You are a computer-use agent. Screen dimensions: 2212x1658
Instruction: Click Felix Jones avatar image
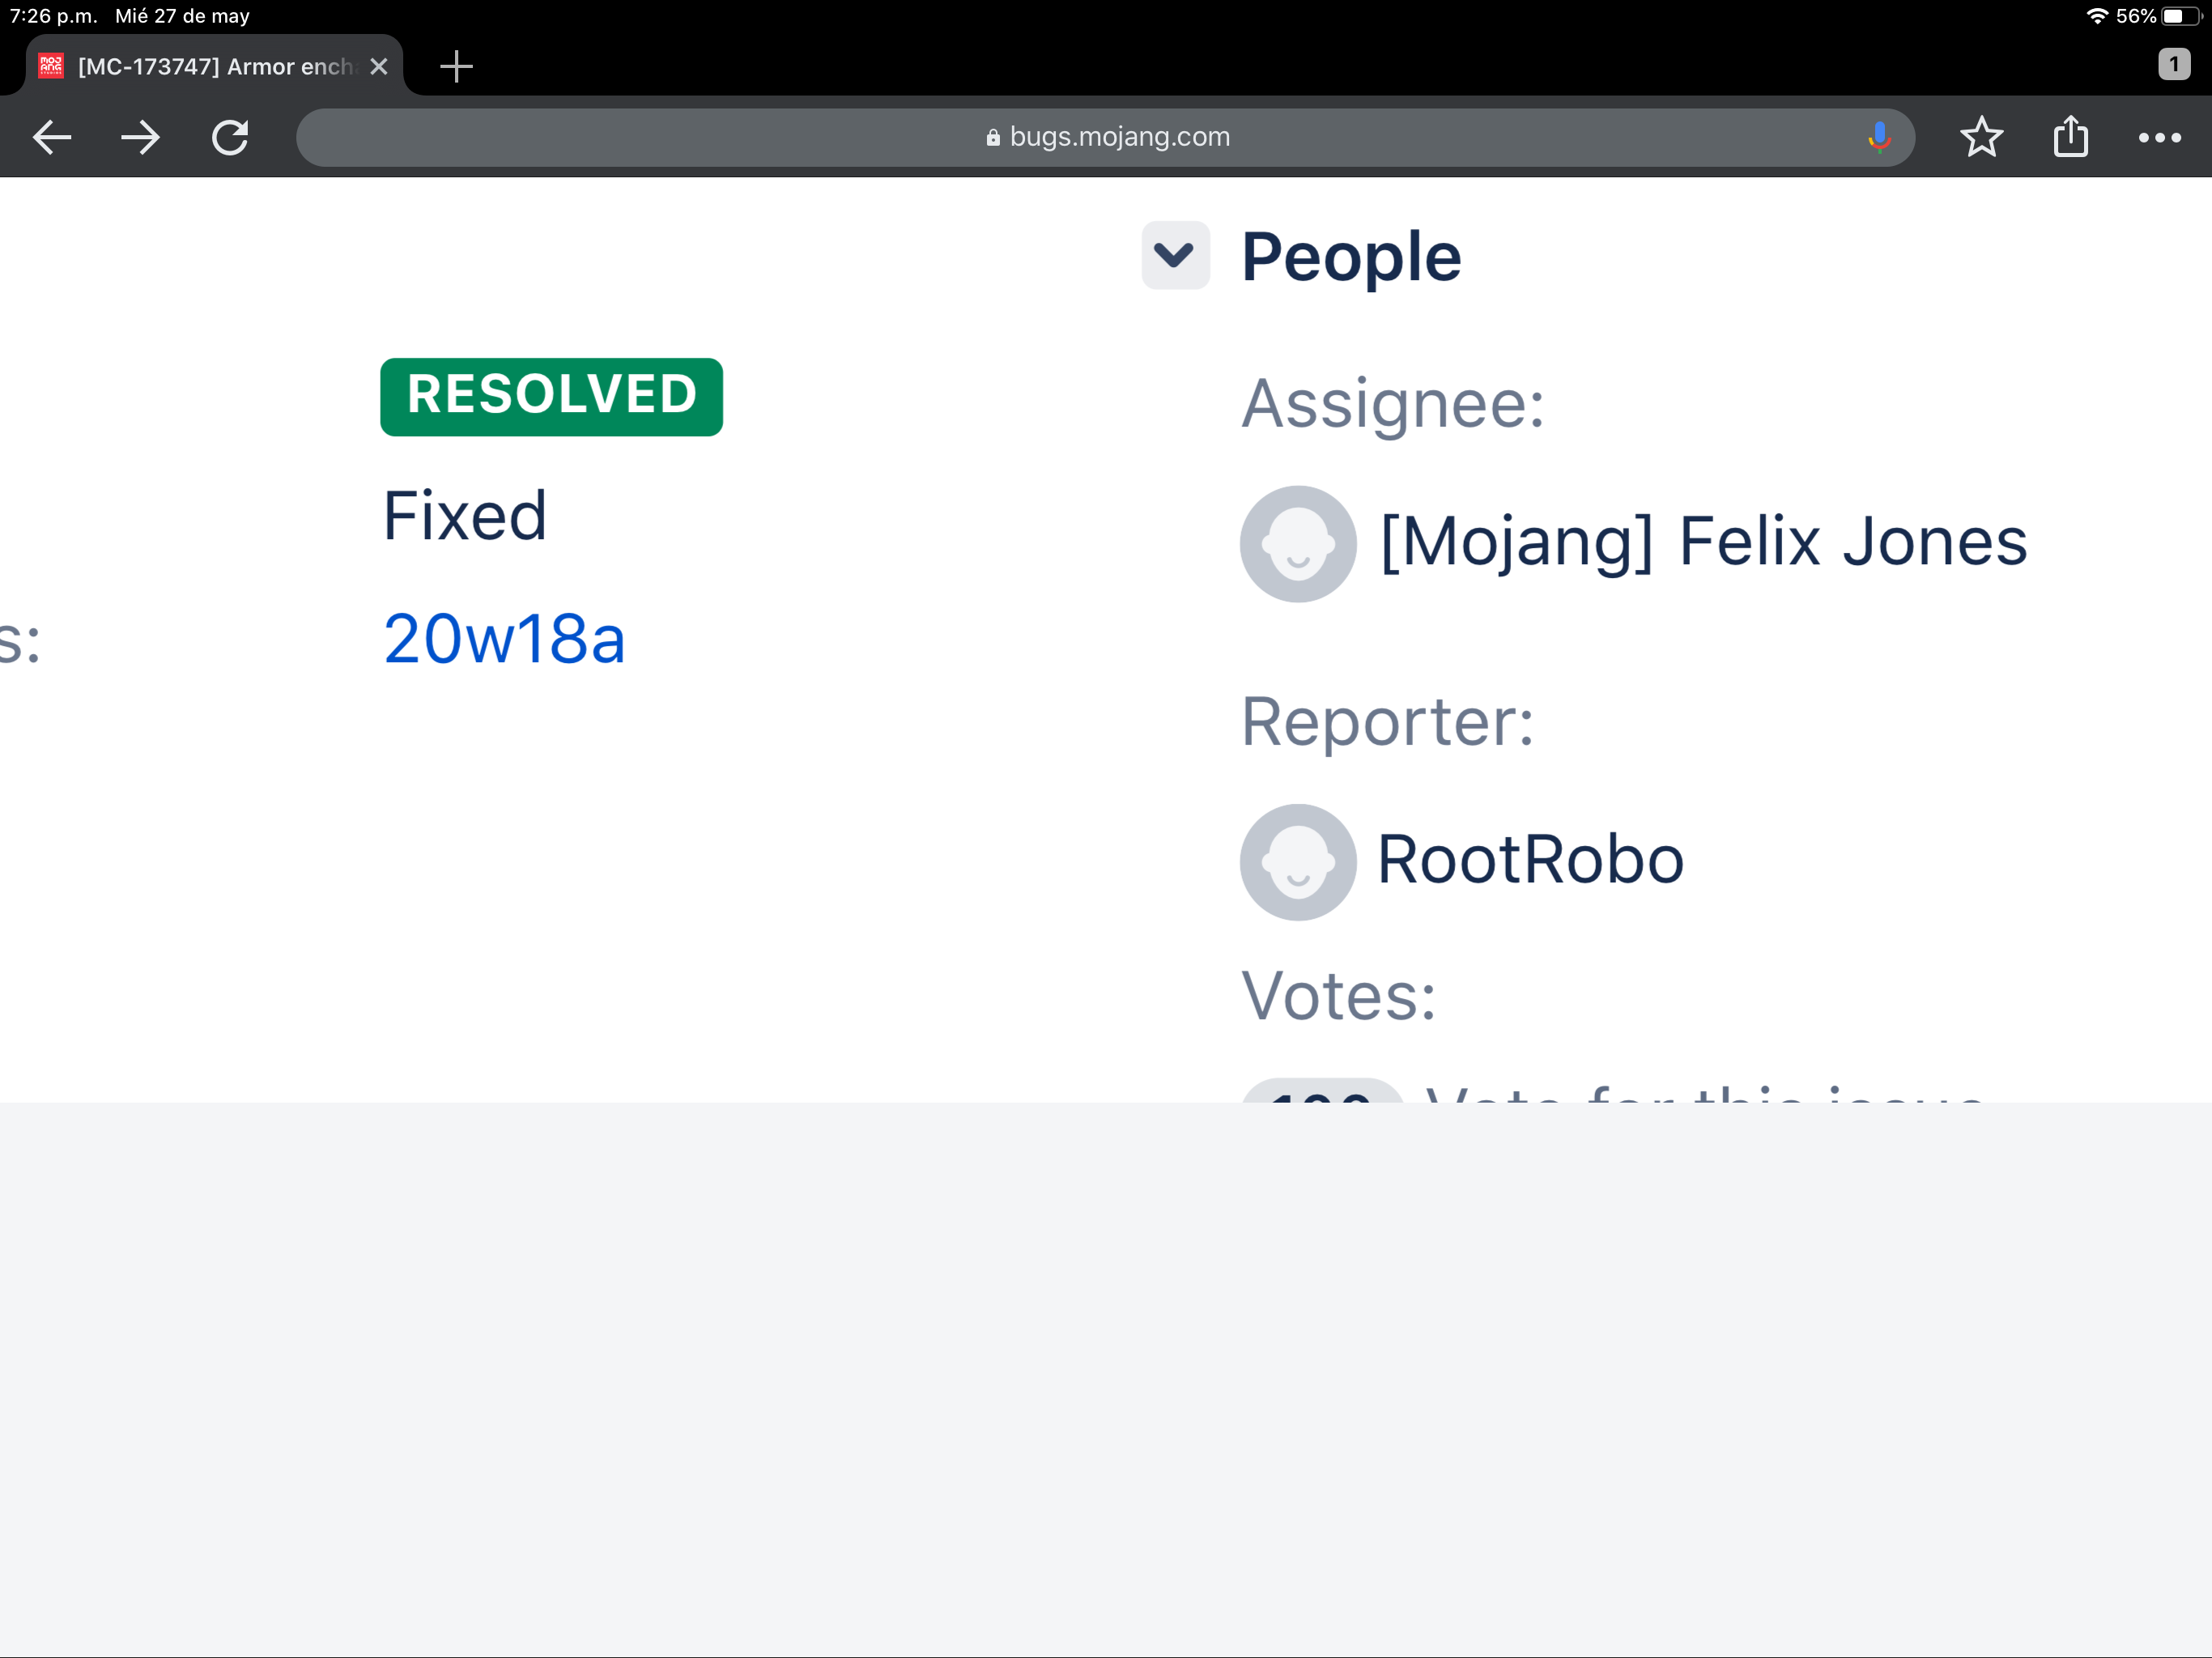(x=1297, y=544)
